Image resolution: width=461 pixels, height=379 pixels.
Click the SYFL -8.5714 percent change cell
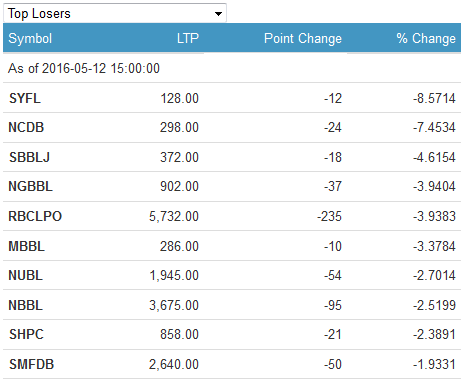(434, 98)
